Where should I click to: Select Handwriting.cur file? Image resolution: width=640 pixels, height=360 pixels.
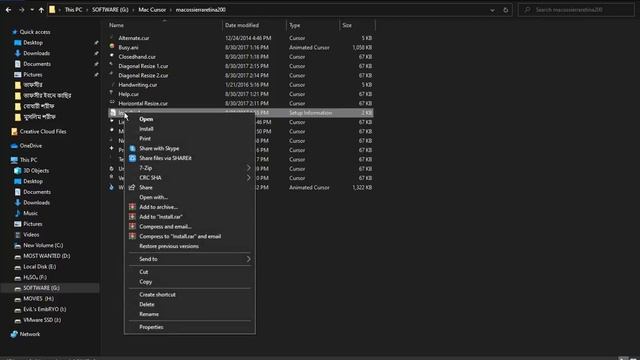[x=138, y=85]
